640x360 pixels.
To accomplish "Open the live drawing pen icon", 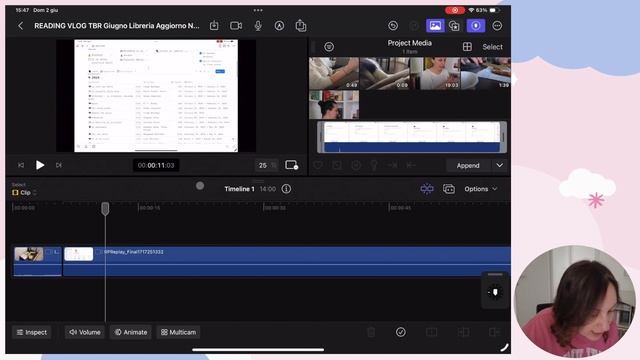I will pyautogui.click(x=279, y=26).
